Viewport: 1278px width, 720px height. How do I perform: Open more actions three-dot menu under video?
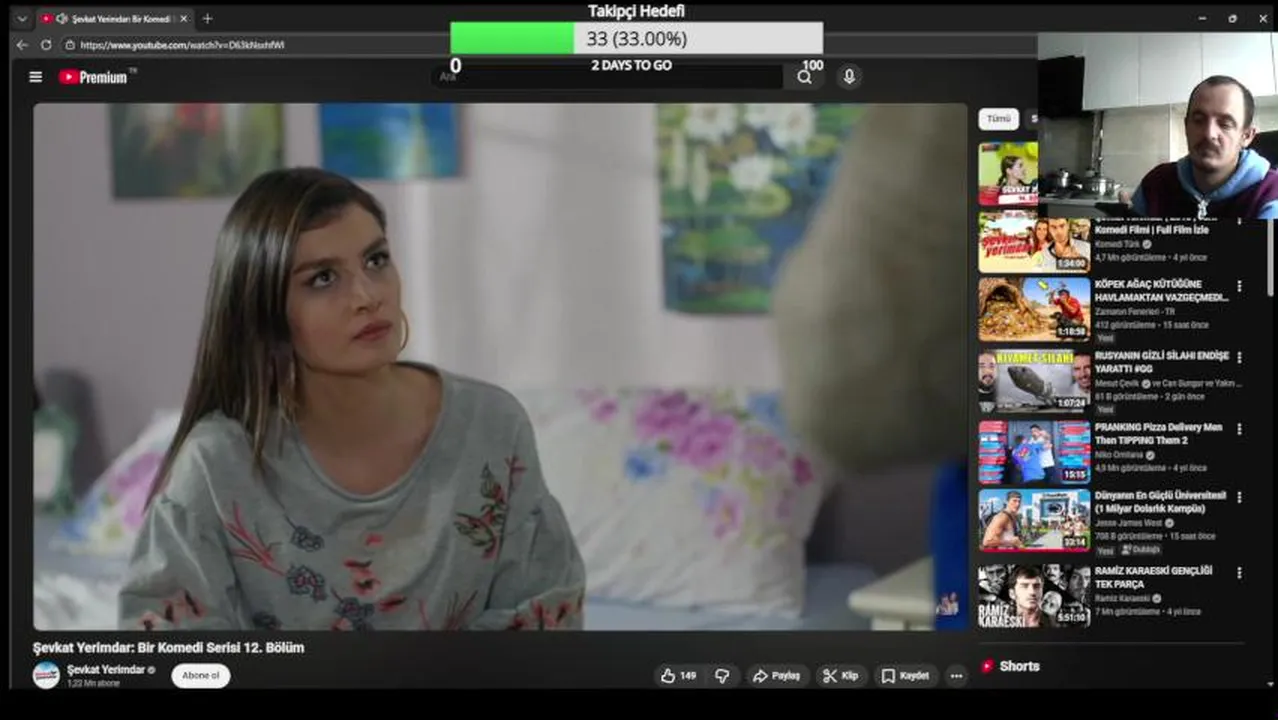[956, 676]
